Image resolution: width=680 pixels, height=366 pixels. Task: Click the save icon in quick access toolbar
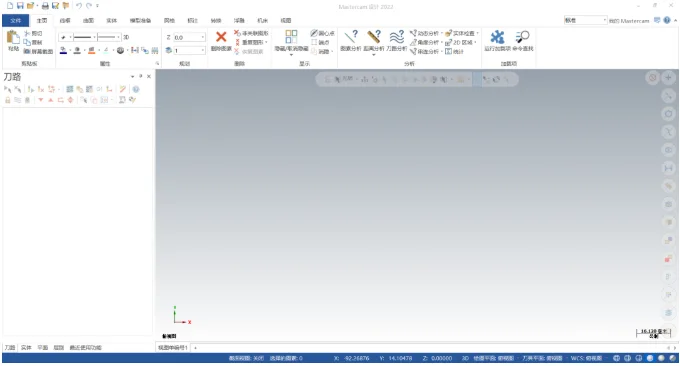point(20,6)
